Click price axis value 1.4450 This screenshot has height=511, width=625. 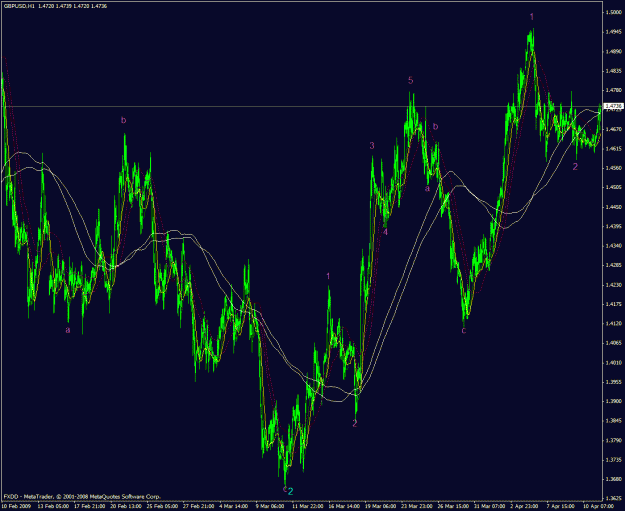click(613, 207)
